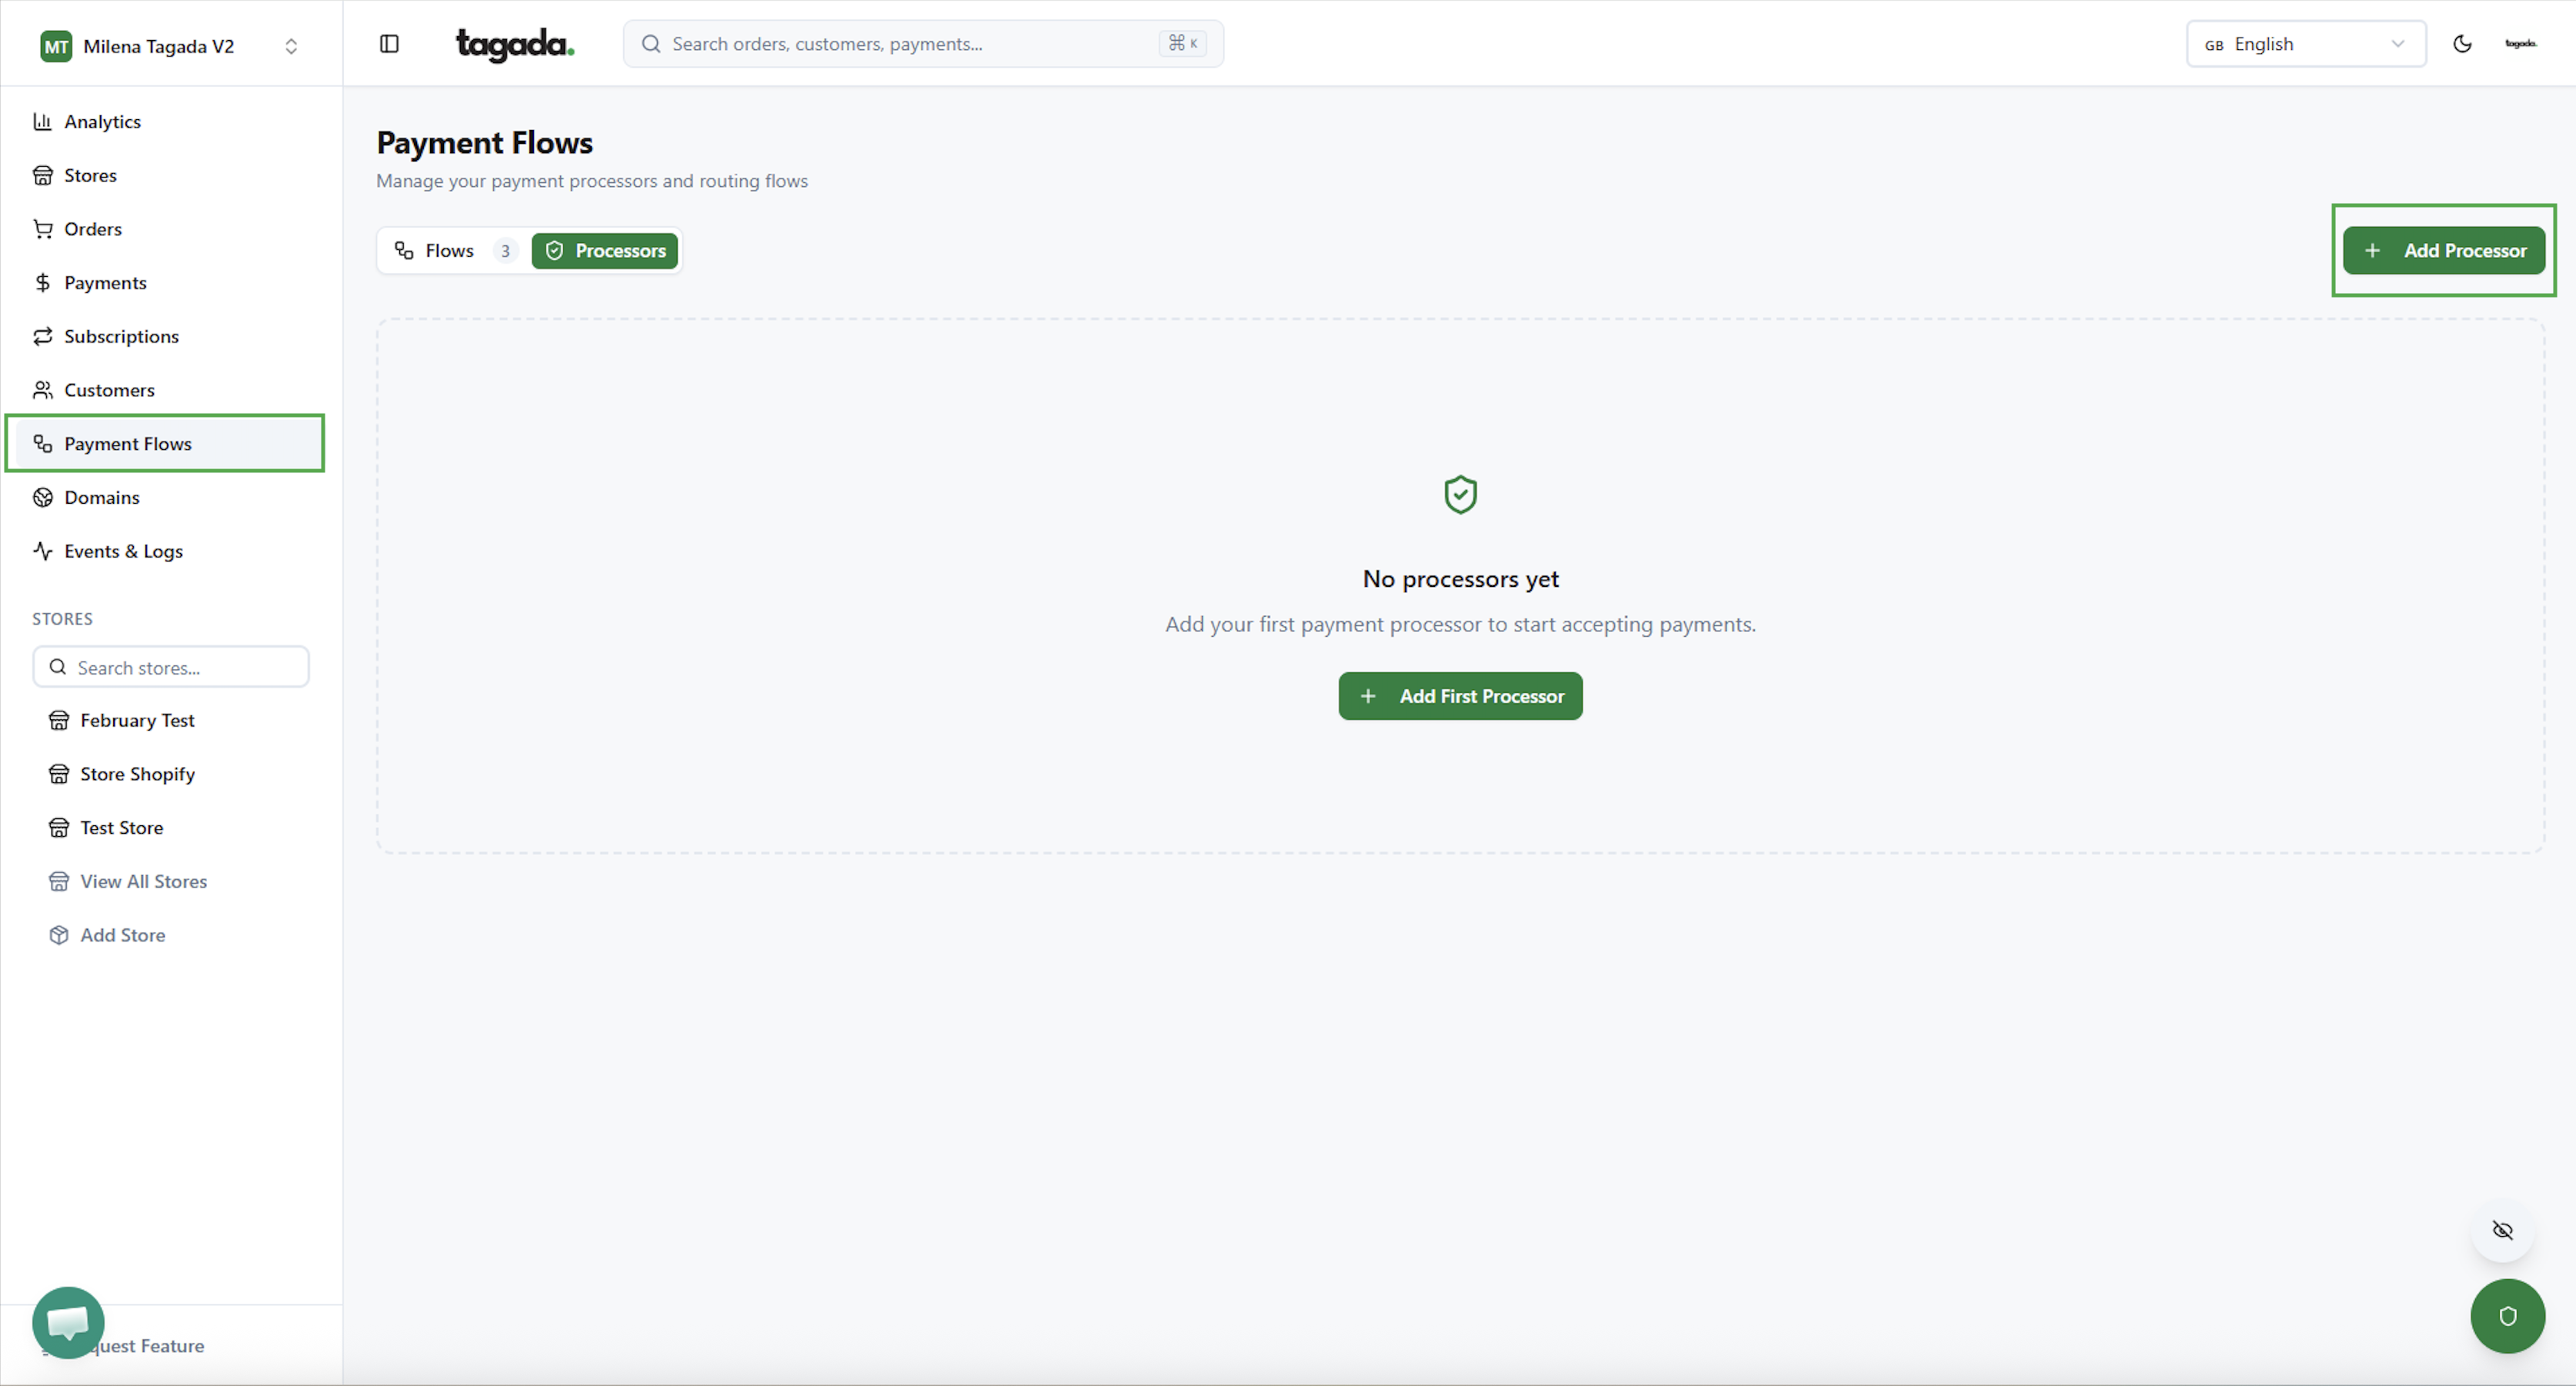This screenshot has height=1386, width=2576.
Task: Open the chat support bubble
Action: point(68,1322)
